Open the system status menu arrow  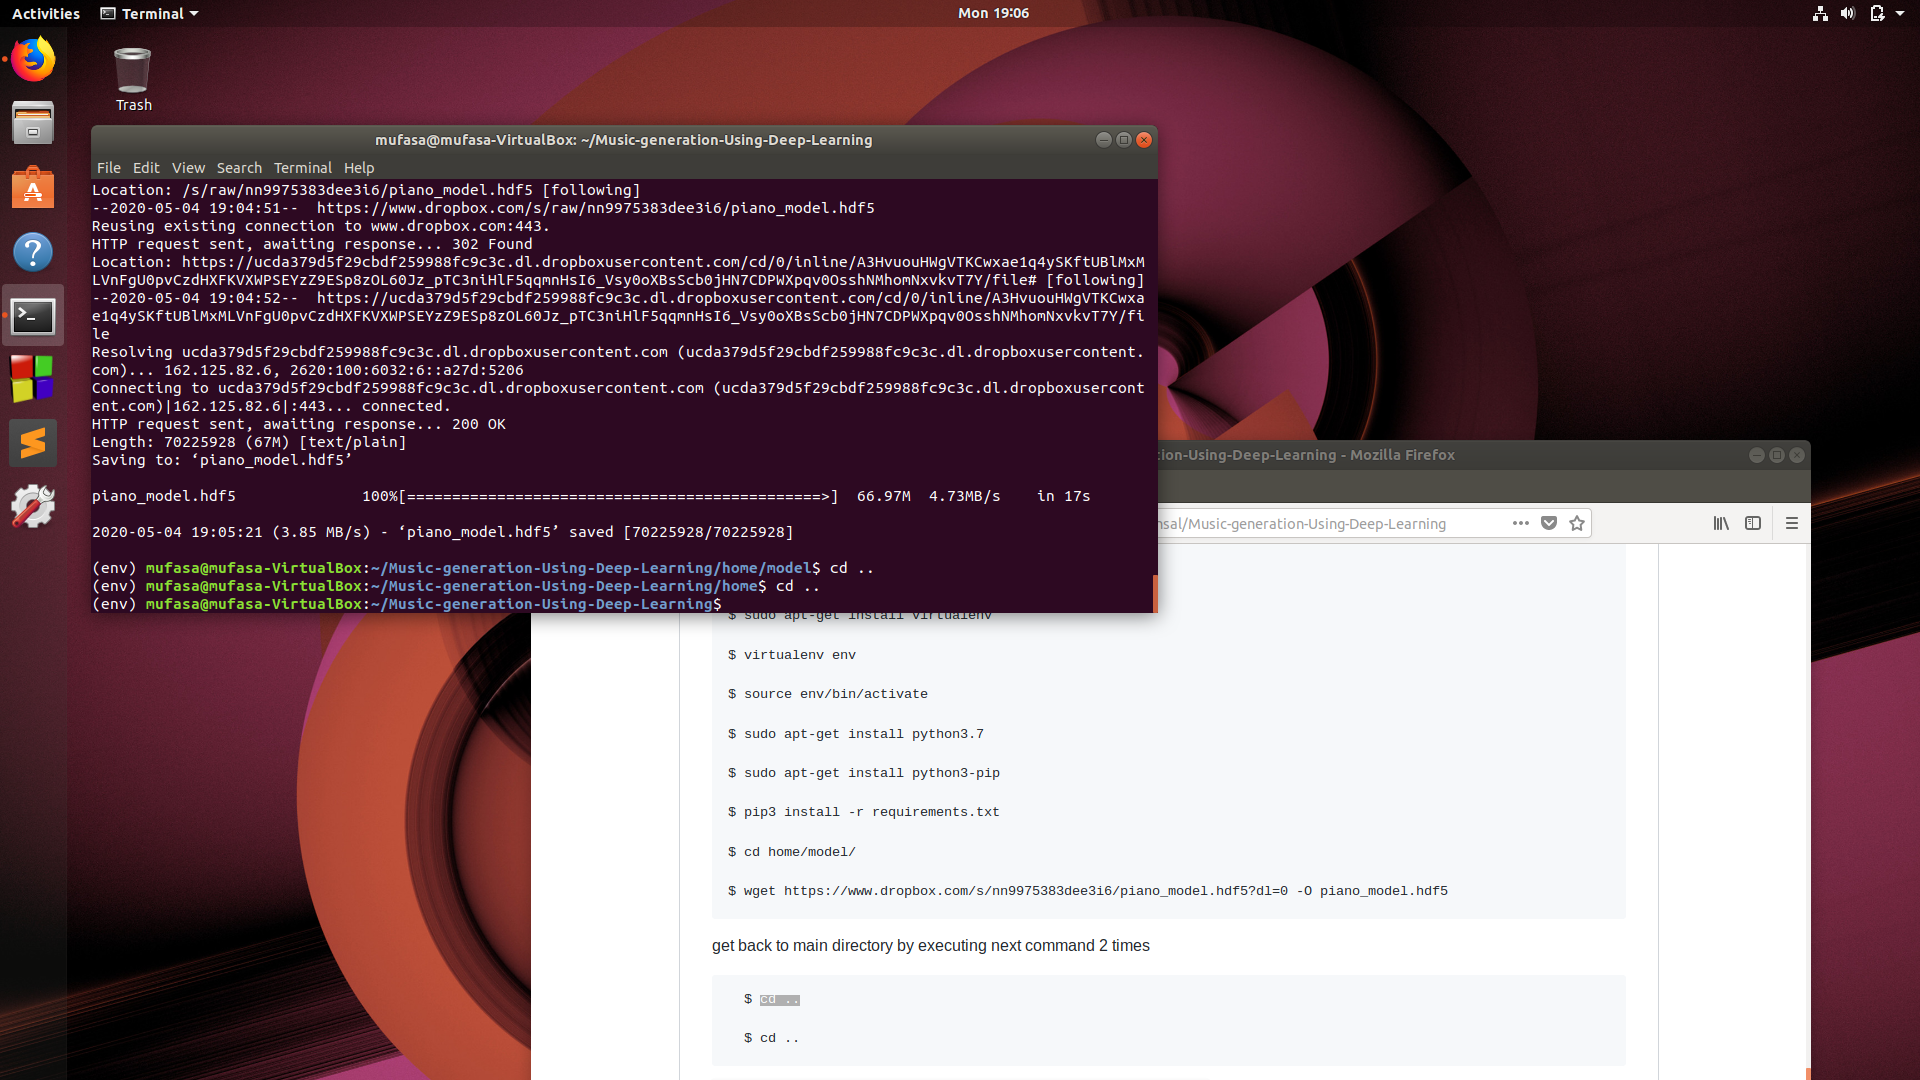click(1900, 13)
